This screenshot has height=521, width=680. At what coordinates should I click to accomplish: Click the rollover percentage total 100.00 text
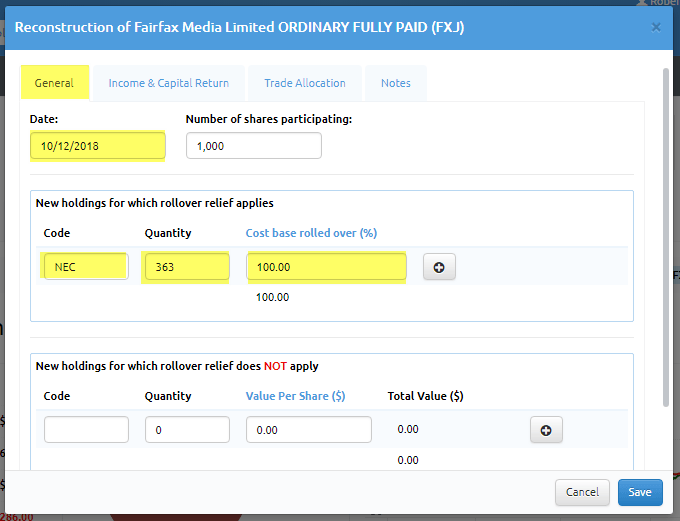pyautogui.click(x=272, y=297)
